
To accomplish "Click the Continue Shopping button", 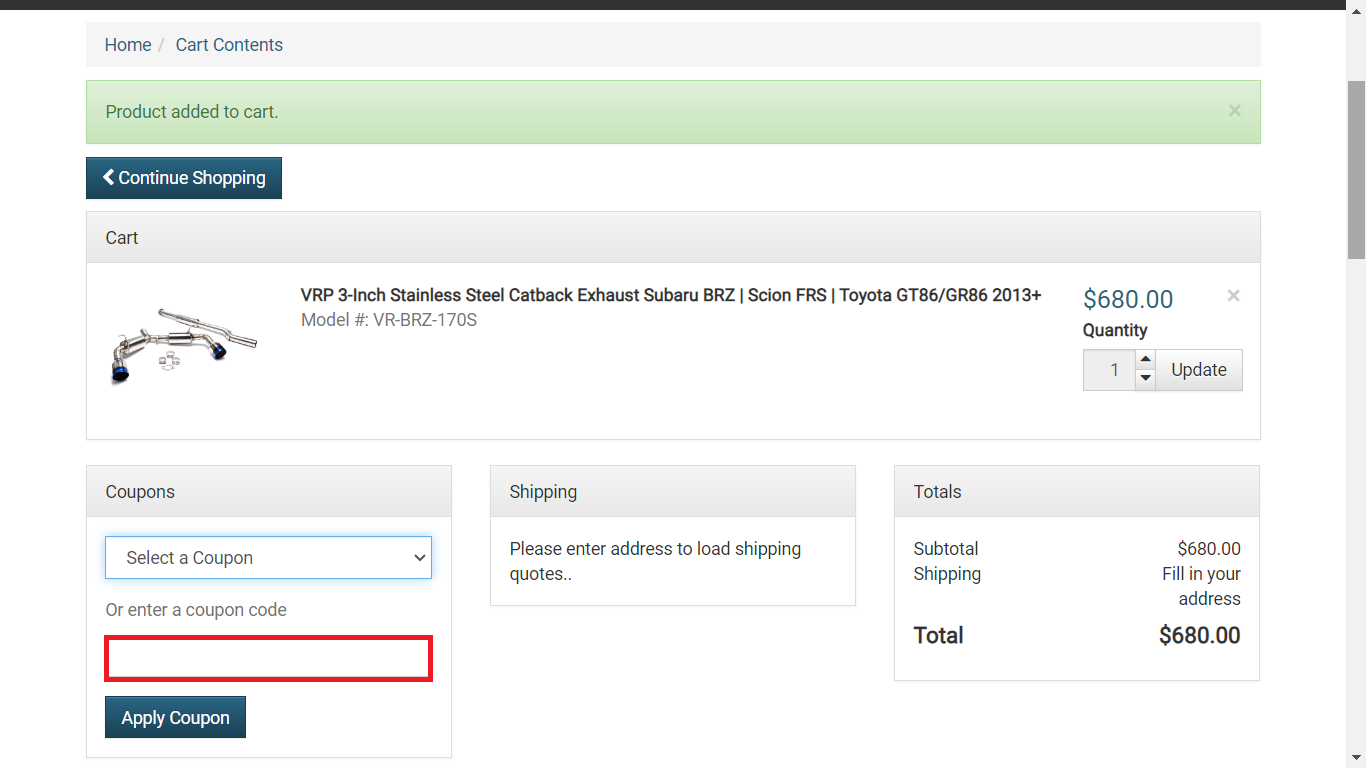I will [x=184, y=178].
